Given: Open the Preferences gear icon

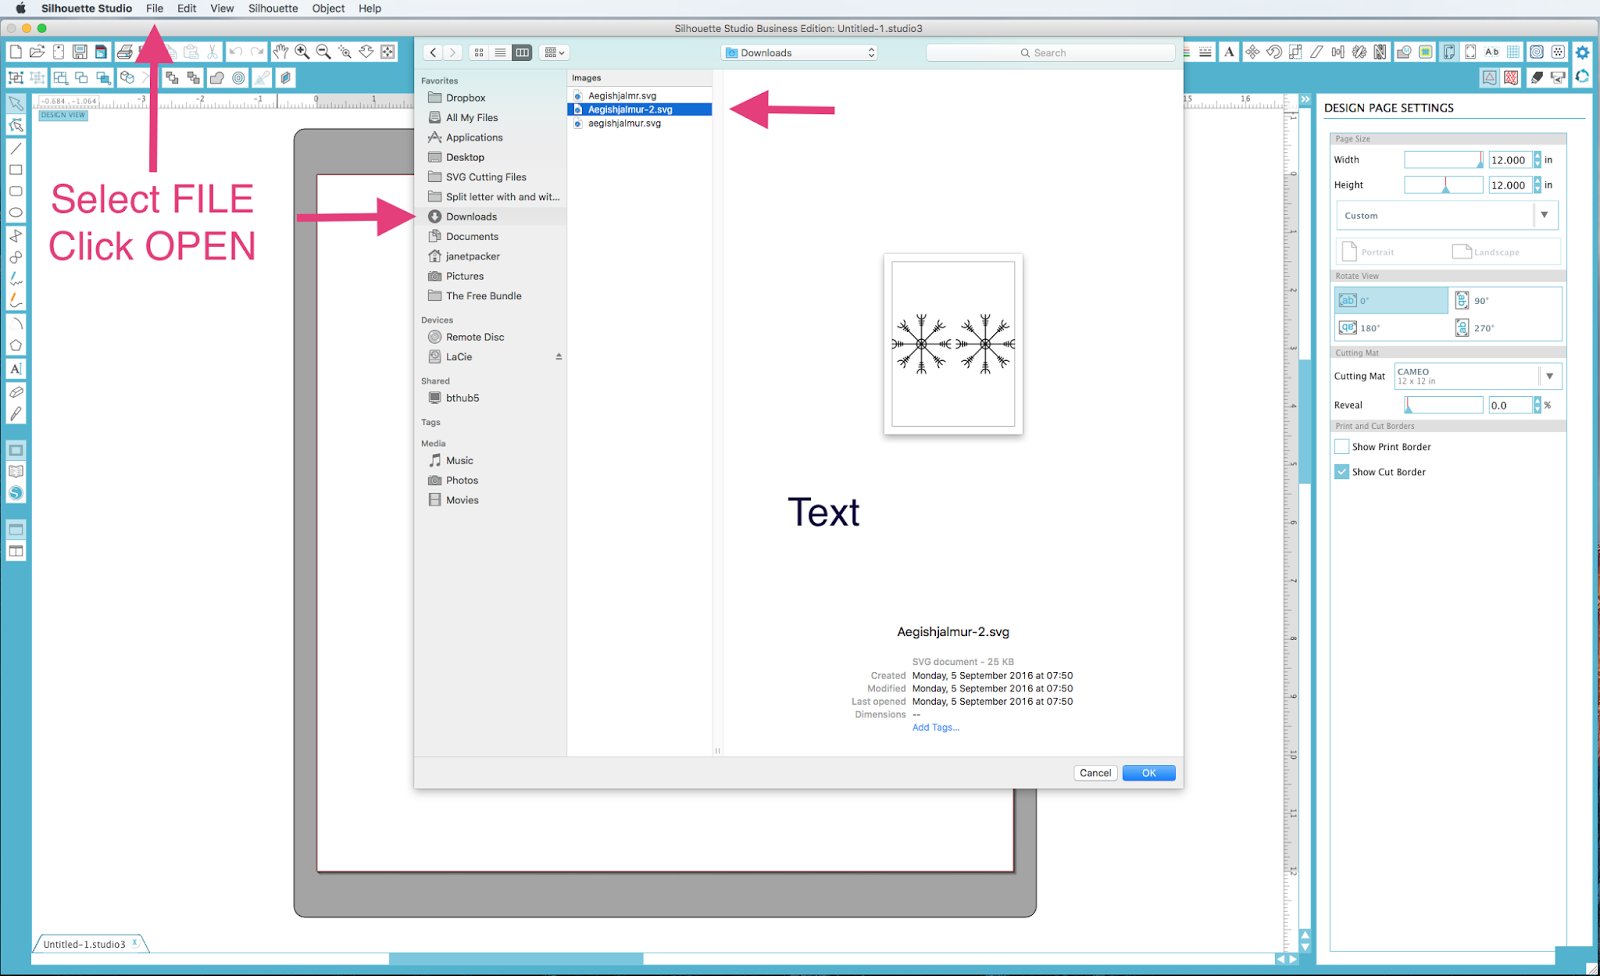Looking at the screenshot, I should 1582,52.
